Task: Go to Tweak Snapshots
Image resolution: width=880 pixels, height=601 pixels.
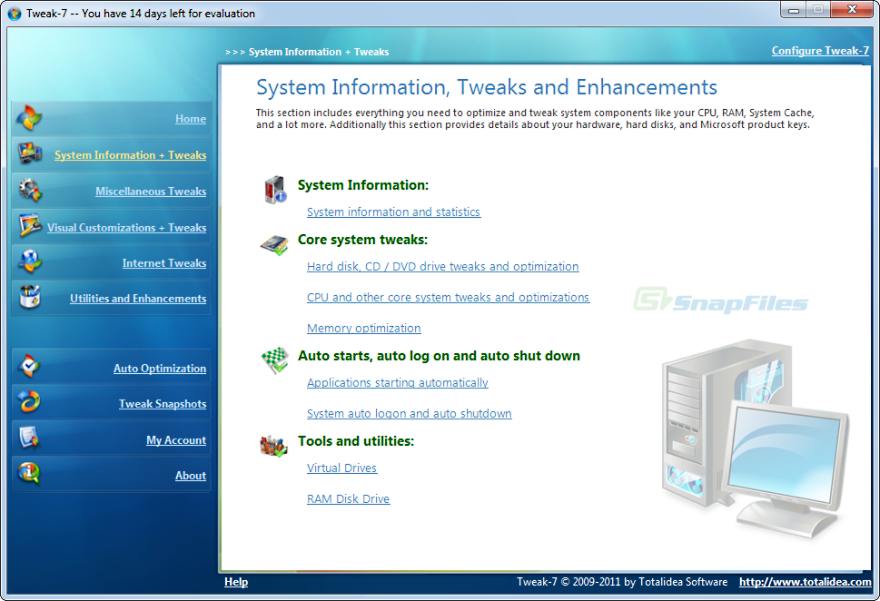Action: pos(162,404)
